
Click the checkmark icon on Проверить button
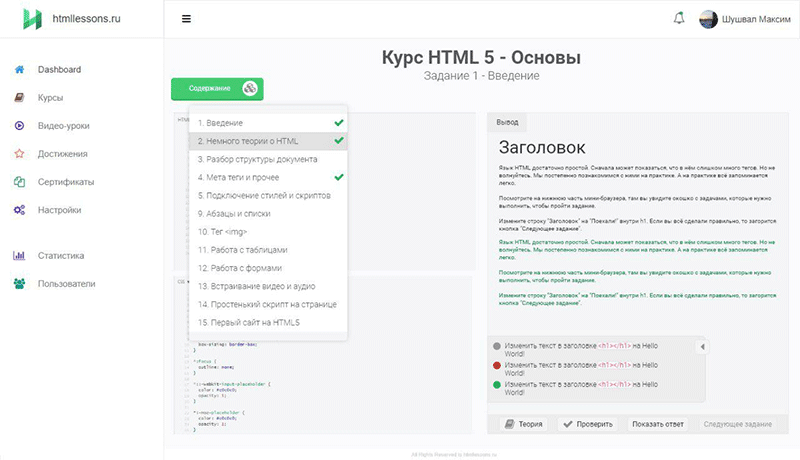(568, 424)
